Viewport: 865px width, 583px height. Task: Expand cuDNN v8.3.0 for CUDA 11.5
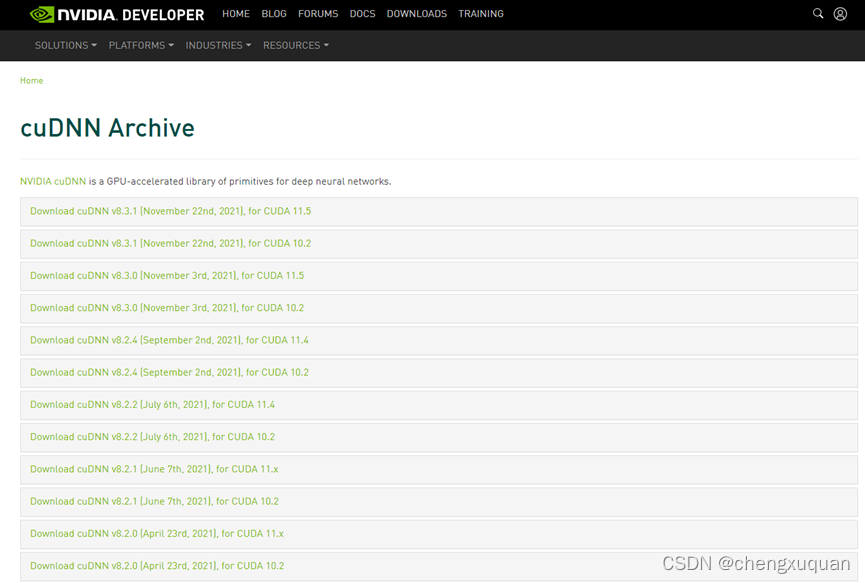(439, 276)
